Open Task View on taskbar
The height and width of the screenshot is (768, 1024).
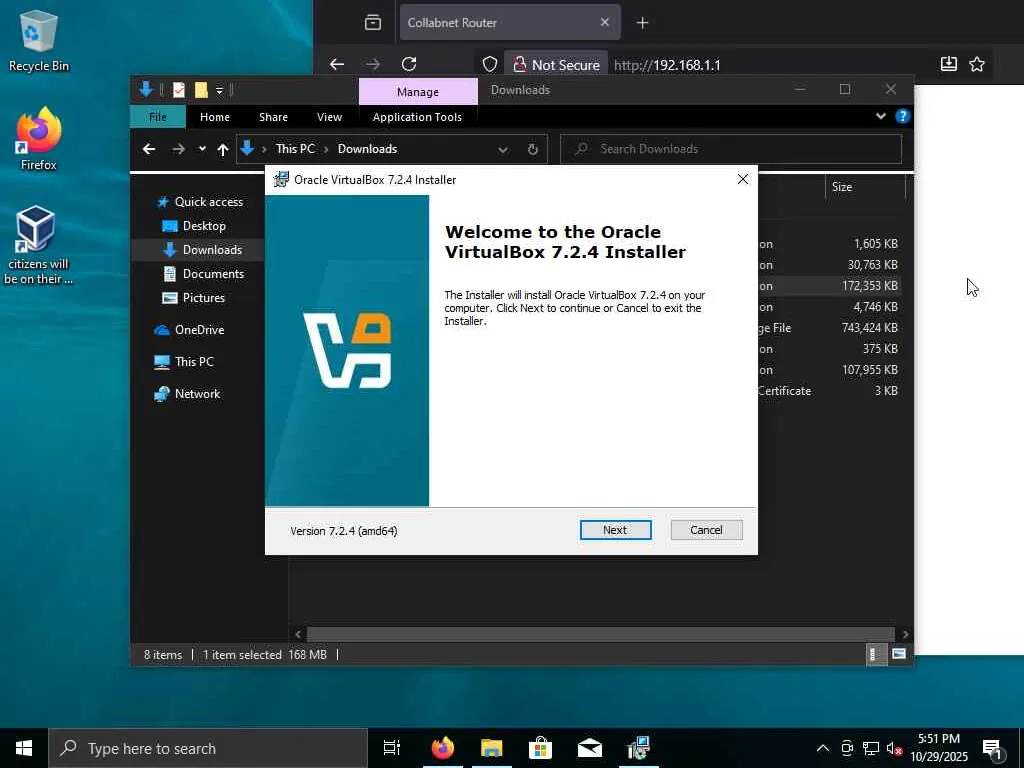click(x=392, y=748)
